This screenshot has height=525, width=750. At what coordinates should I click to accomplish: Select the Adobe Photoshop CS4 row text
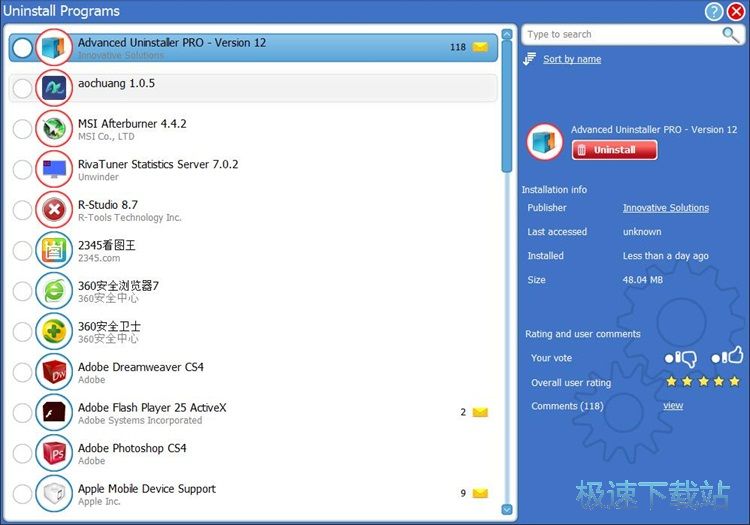click(x=132, y=448)
